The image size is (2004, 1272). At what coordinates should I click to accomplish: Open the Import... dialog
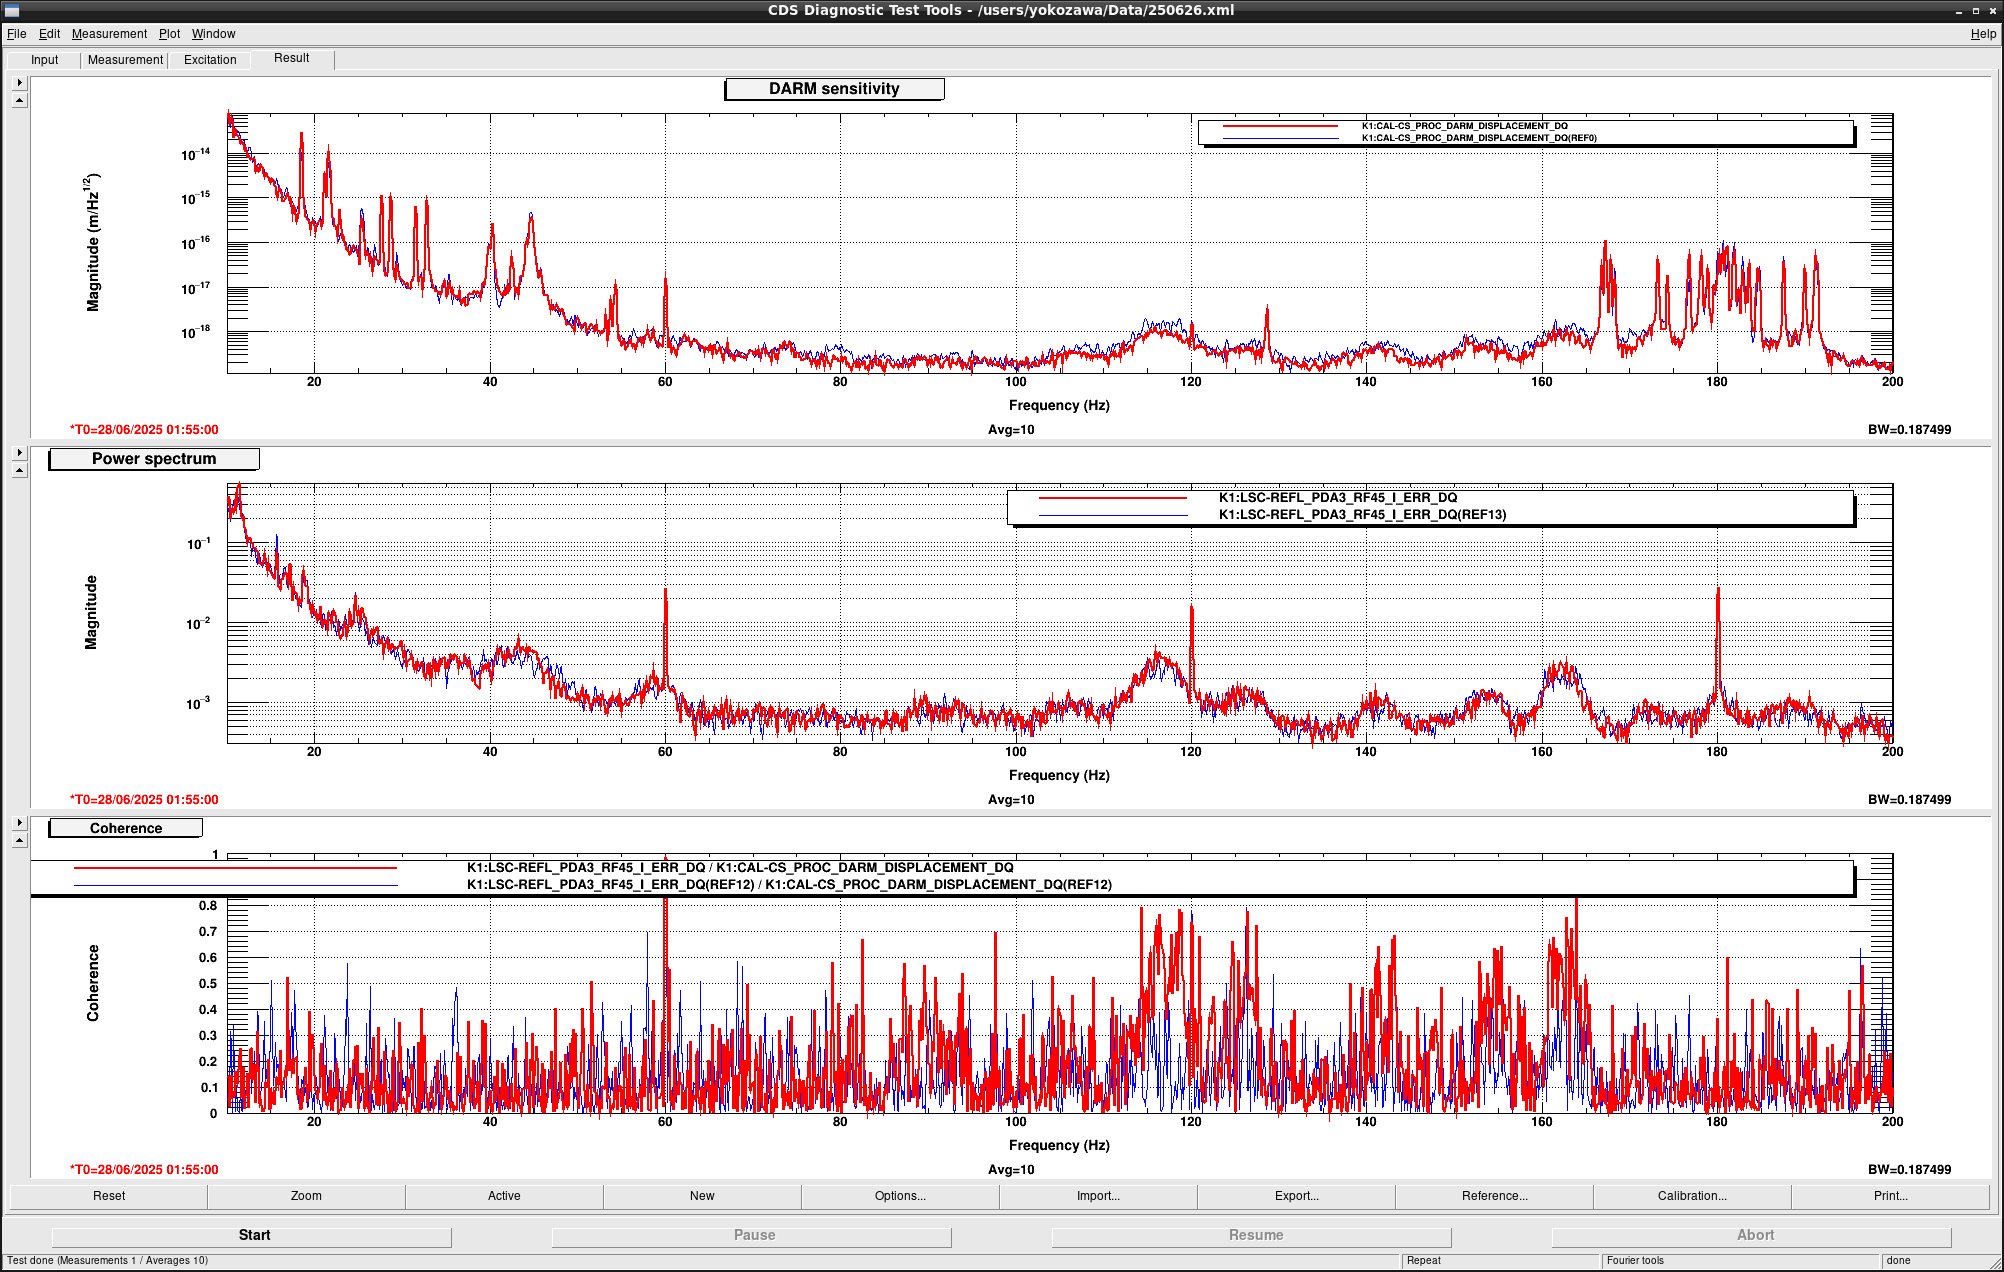click(1098, 1196)
